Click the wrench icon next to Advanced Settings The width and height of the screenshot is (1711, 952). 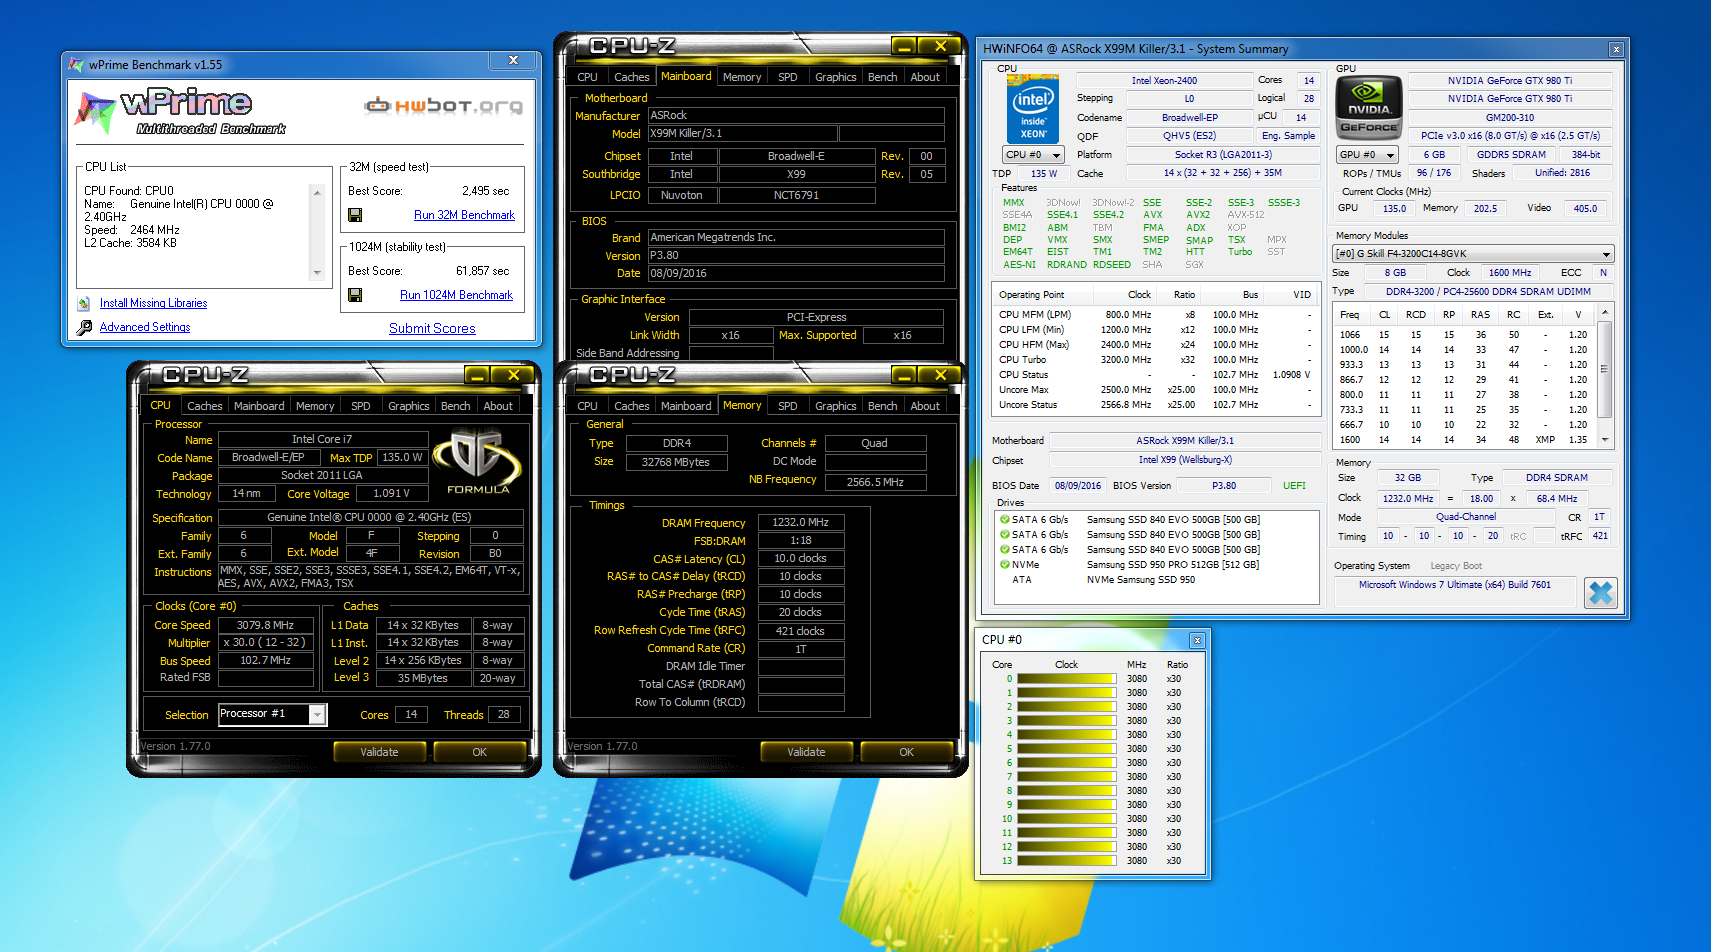tap(84, 327)
